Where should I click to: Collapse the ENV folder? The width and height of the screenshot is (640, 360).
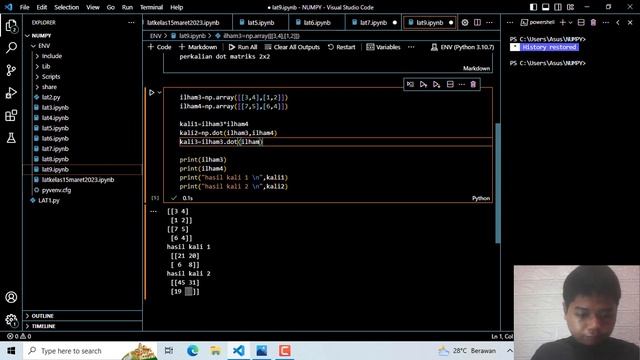tap(33, 46)
